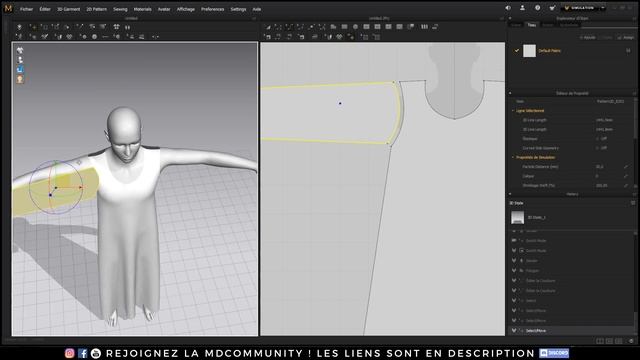Open the 2D Pattern menu
The width and height of the screenshot is (640, 360).
[x=96, y=9]
